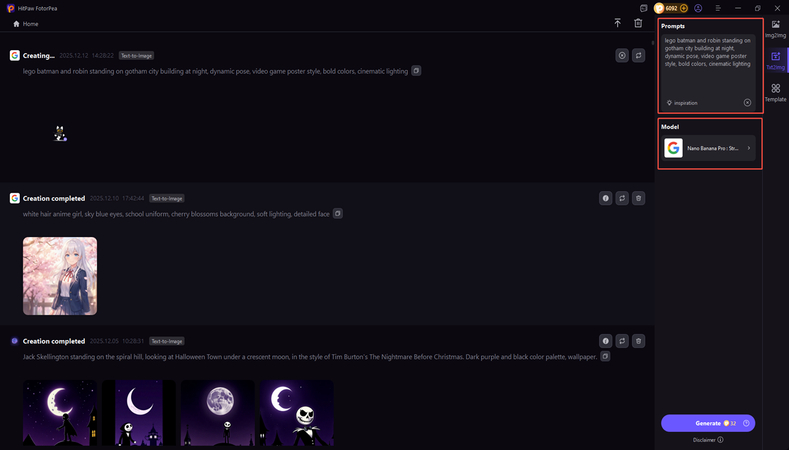Delete the Jack Skellington creation
The image size is (789, 450).
[639, 341]
